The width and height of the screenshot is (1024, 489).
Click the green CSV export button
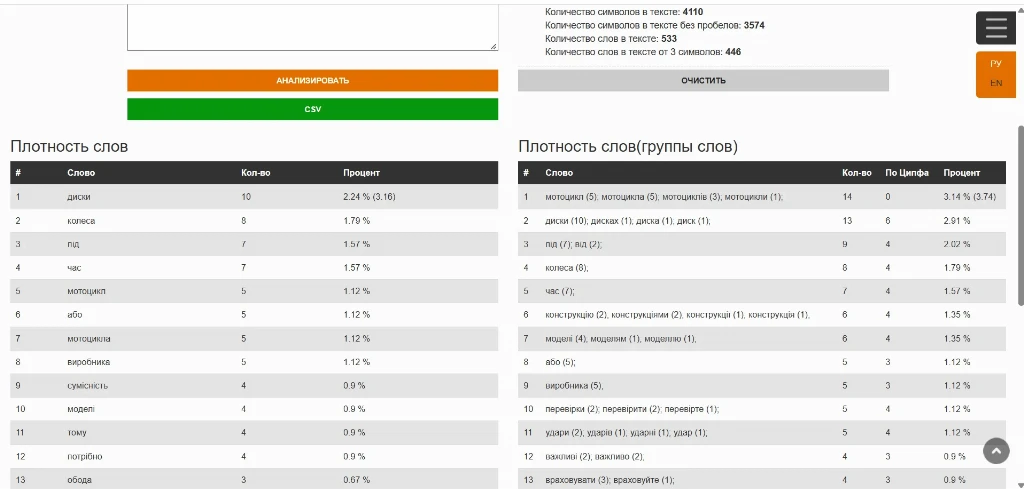pyautogui.click(x=312, y=109)
